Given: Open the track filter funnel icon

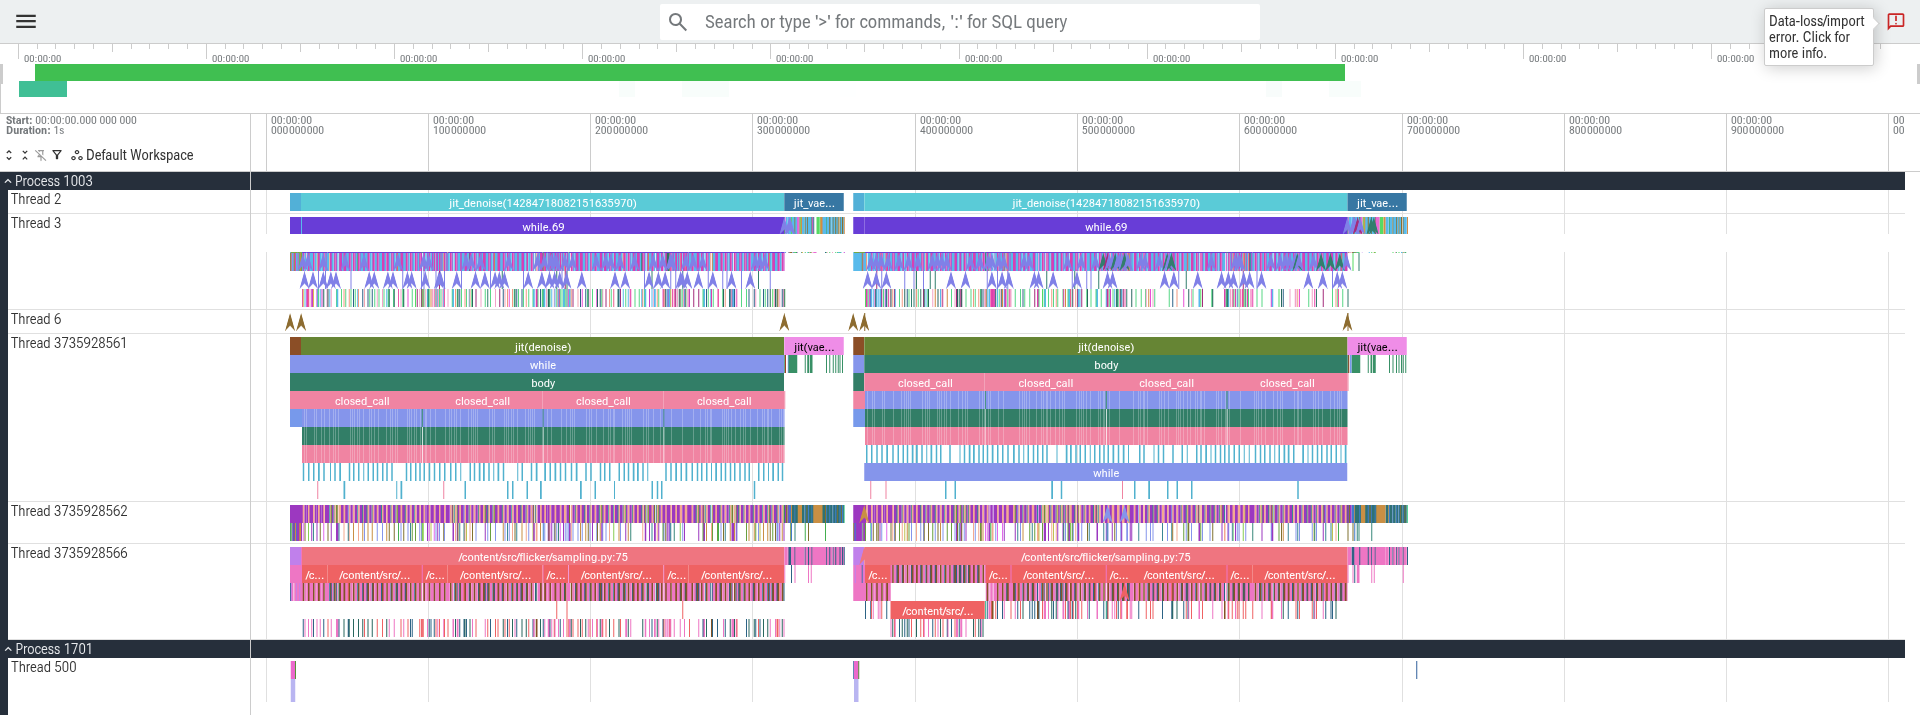Looking at the screenshot, I should pyautogui.click(x=57, y=155).
